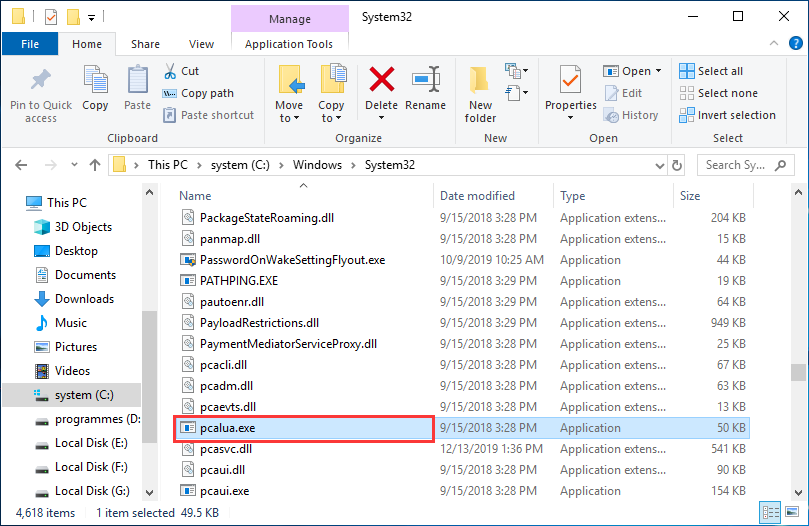This screenshot has width=809, height=526.
Task: Open the Easy access dropdown icon
Action: 516,93
